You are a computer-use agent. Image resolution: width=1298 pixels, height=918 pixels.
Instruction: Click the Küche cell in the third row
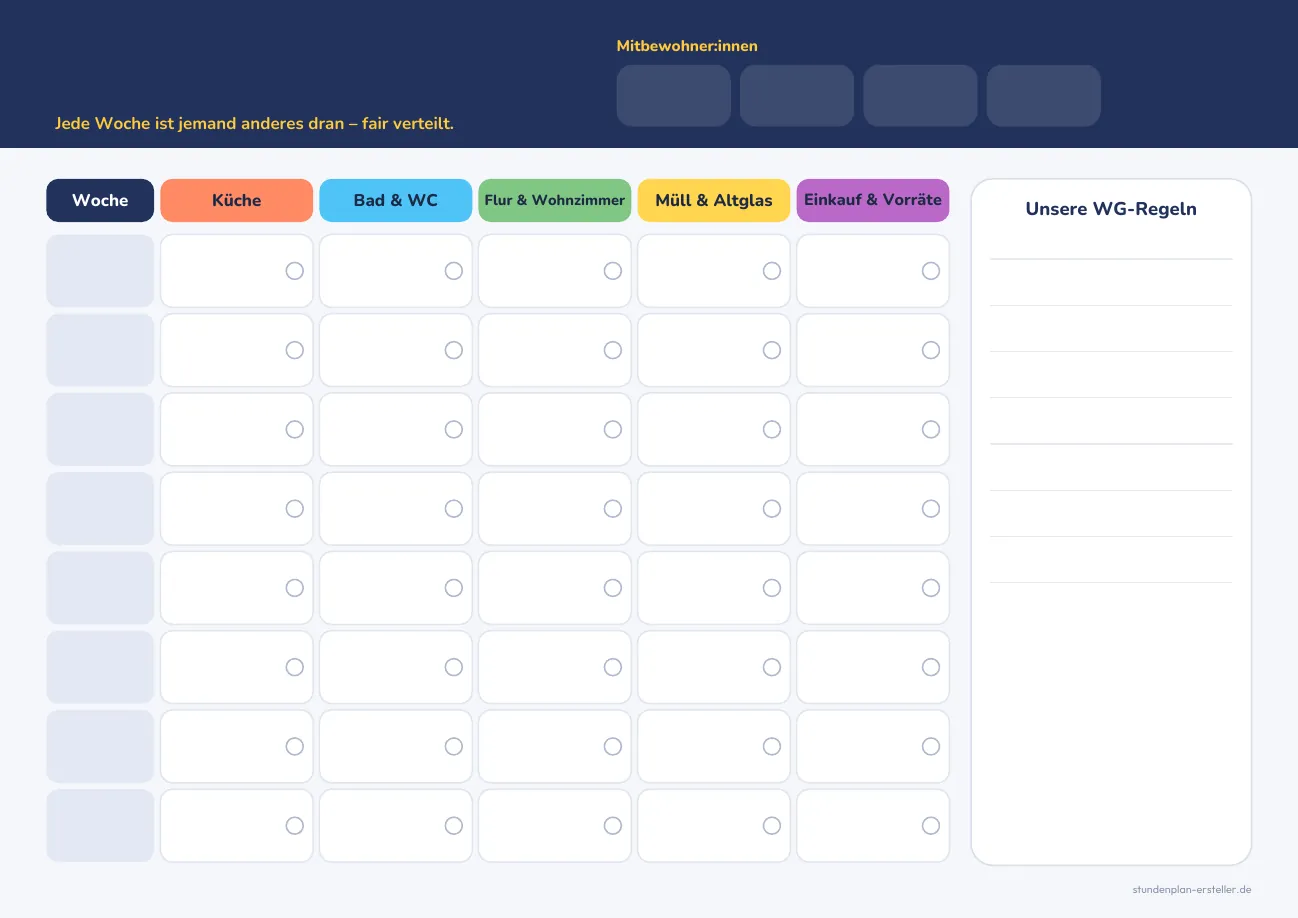[236, 429]
